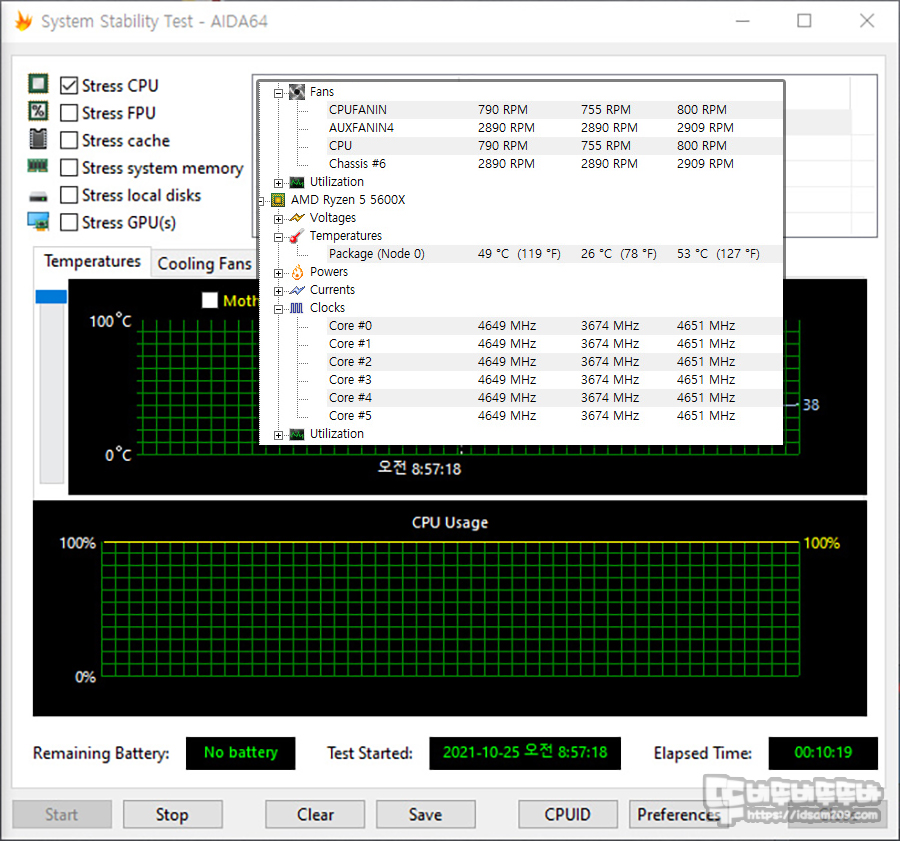Click the AIDA64 flame icon in title bar
Screen dimensions: 900x841
pyautogui.click(x=24, y=21)
